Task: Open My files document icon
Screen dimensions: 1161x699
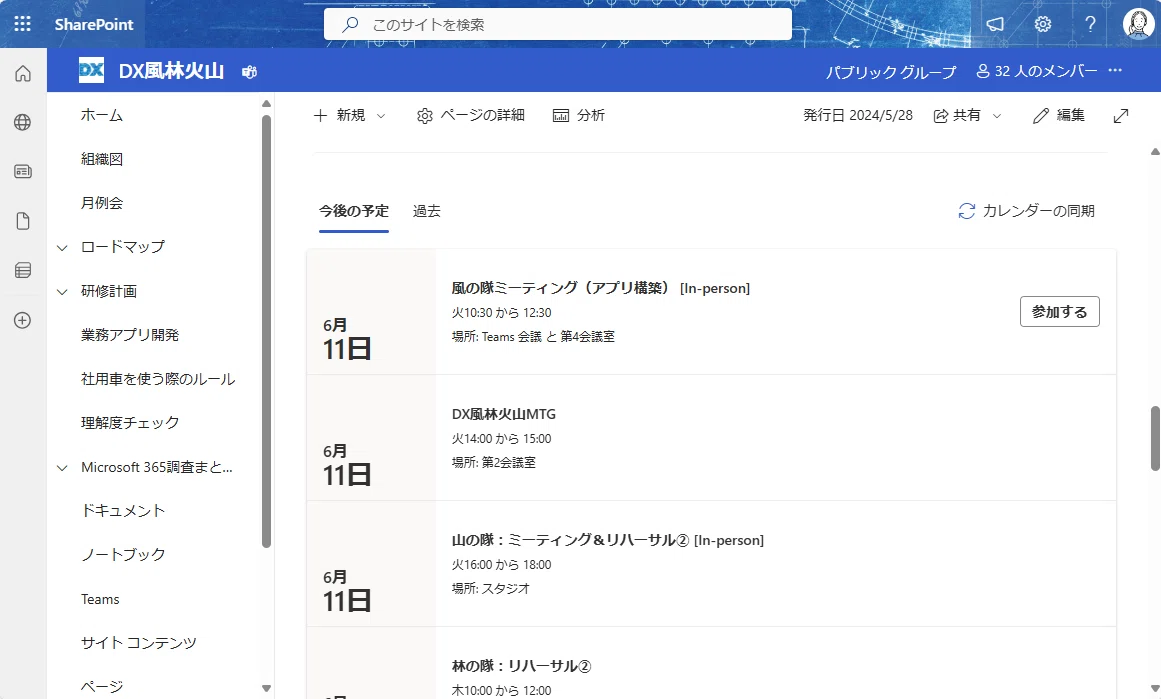Action: pyautogui.click(x=23, y=221)
